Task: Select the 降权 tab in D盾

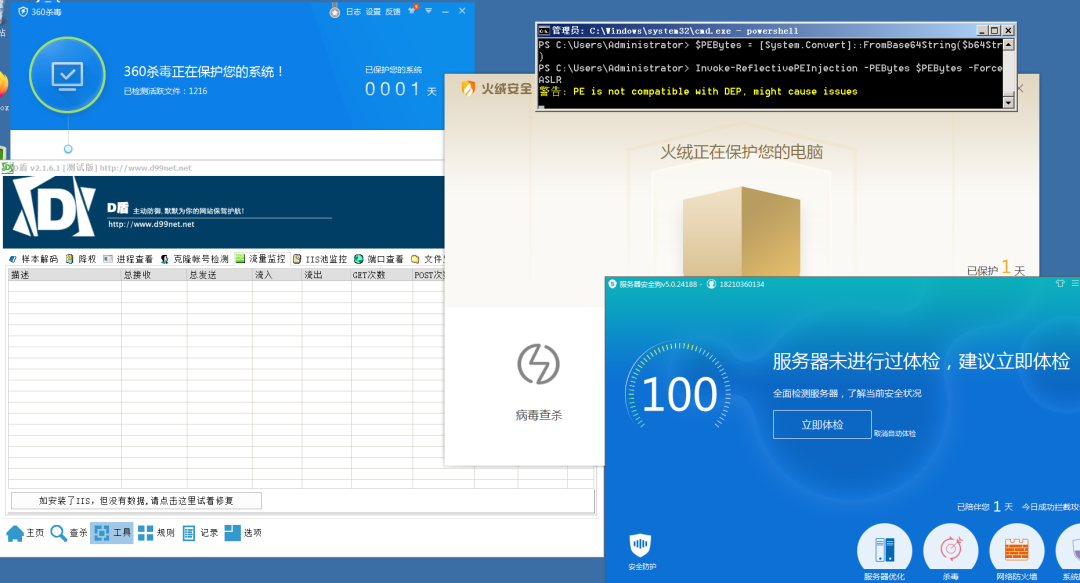Action: [x=81, y=259]
